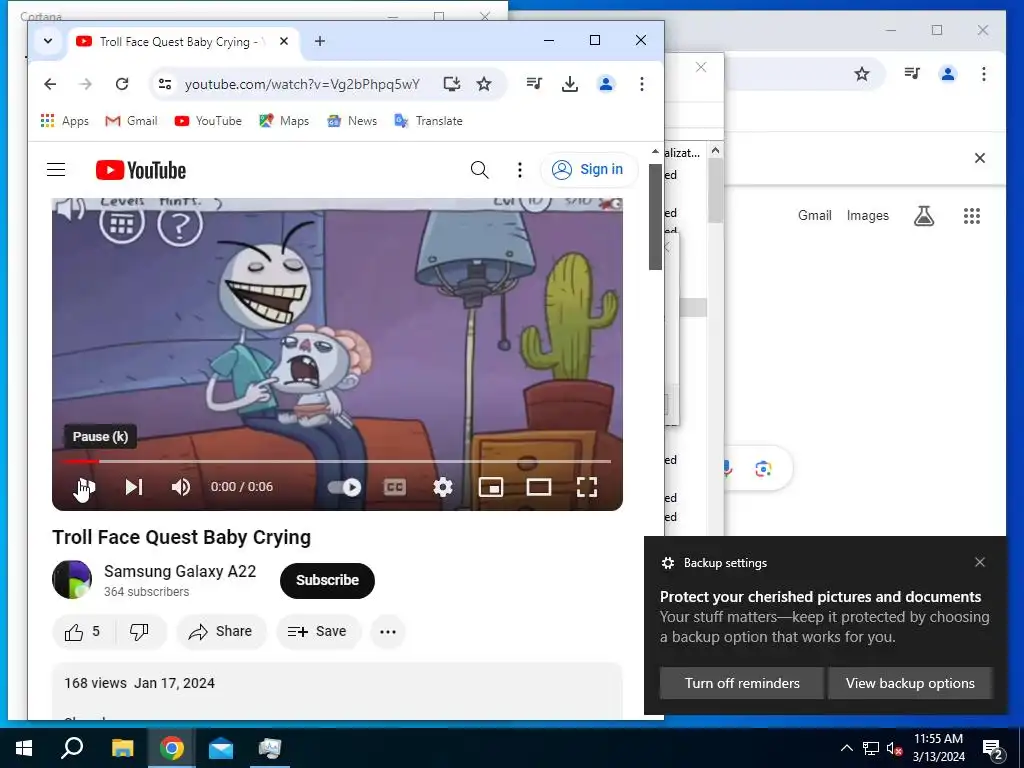
Task: Open Google apps grid icon
Action: pos(972,216)
